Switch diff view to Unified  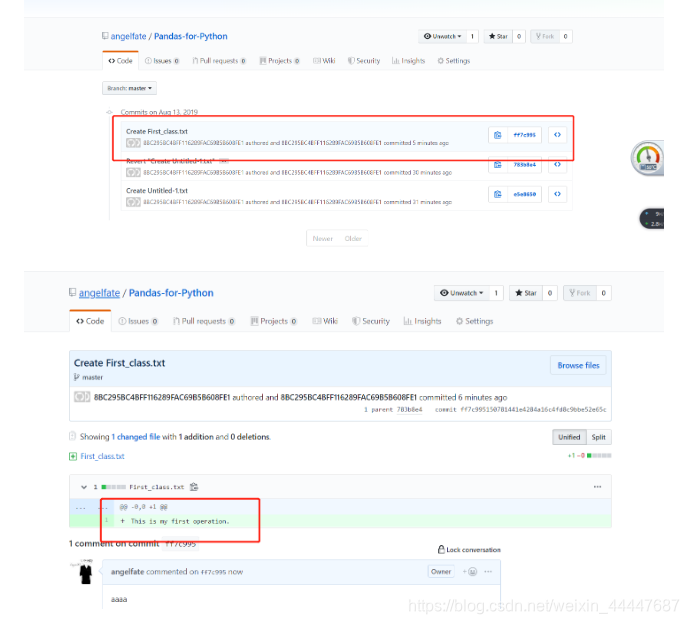[569, 437]
